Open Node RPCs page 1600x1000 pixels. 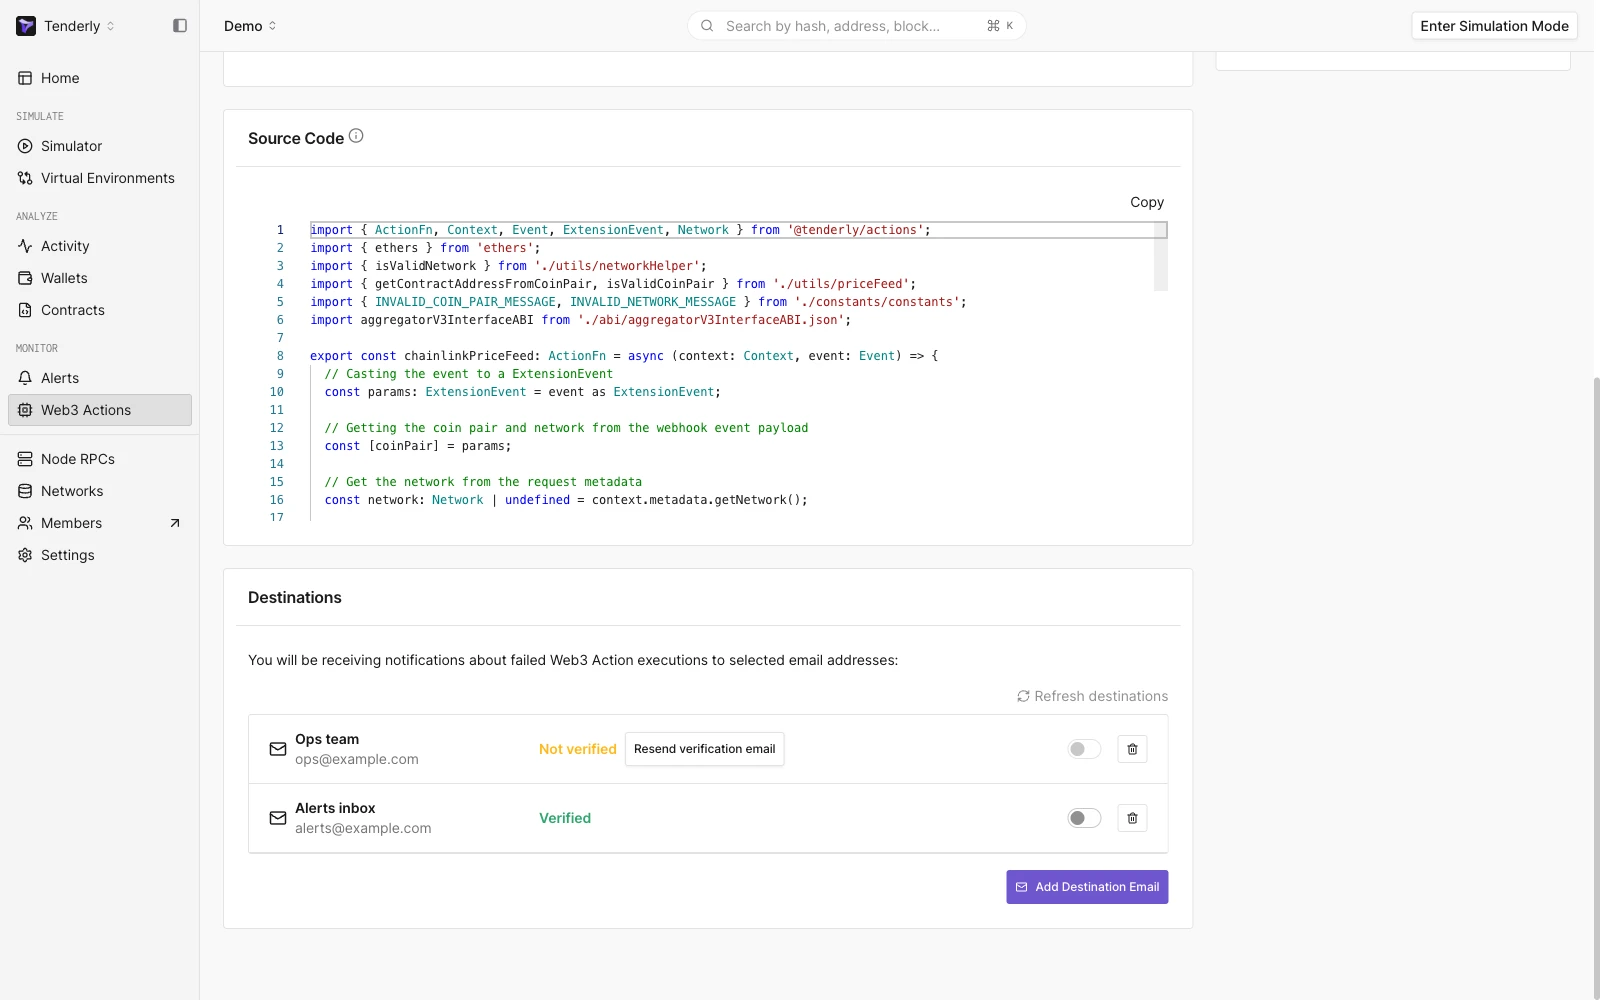click(99, 459)
